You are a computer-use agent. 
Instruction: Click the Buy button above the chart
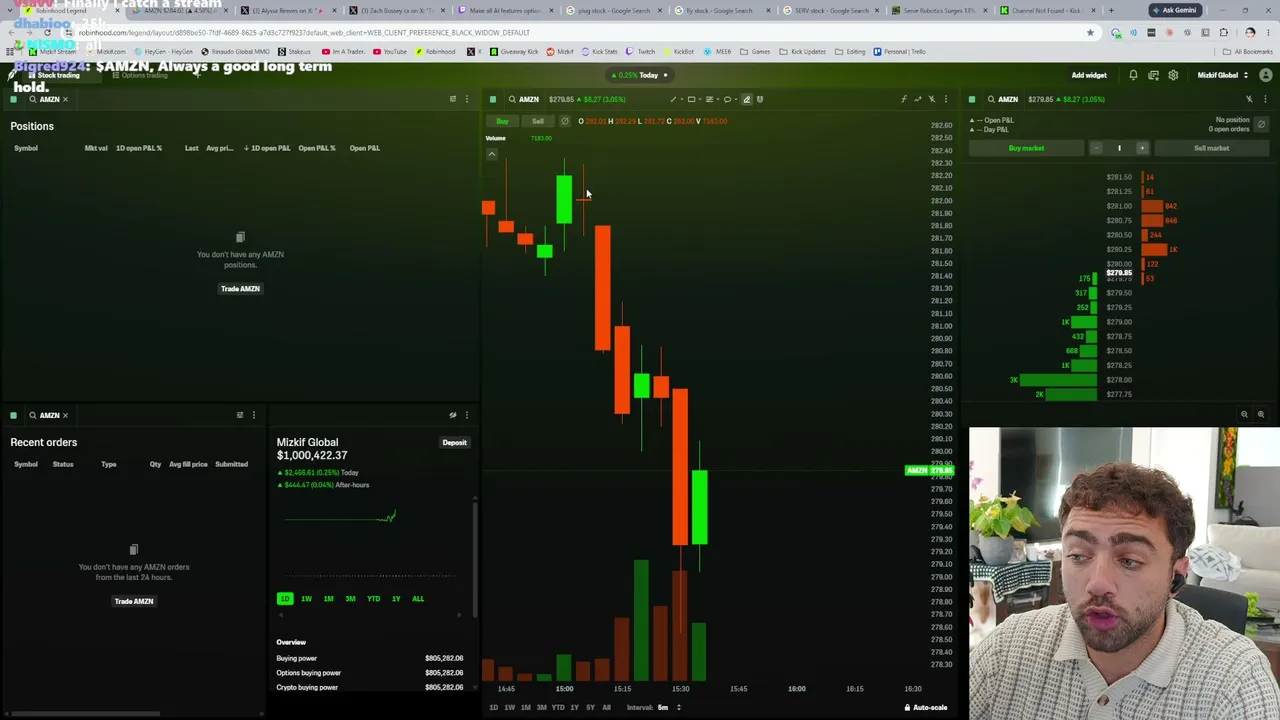[502, 121]
